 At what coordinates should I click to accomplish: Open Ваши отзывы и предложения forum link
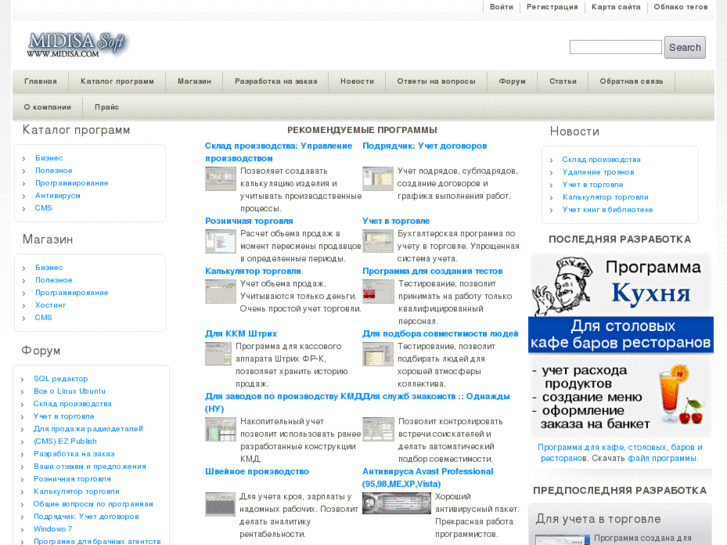[x=89, y=467]
